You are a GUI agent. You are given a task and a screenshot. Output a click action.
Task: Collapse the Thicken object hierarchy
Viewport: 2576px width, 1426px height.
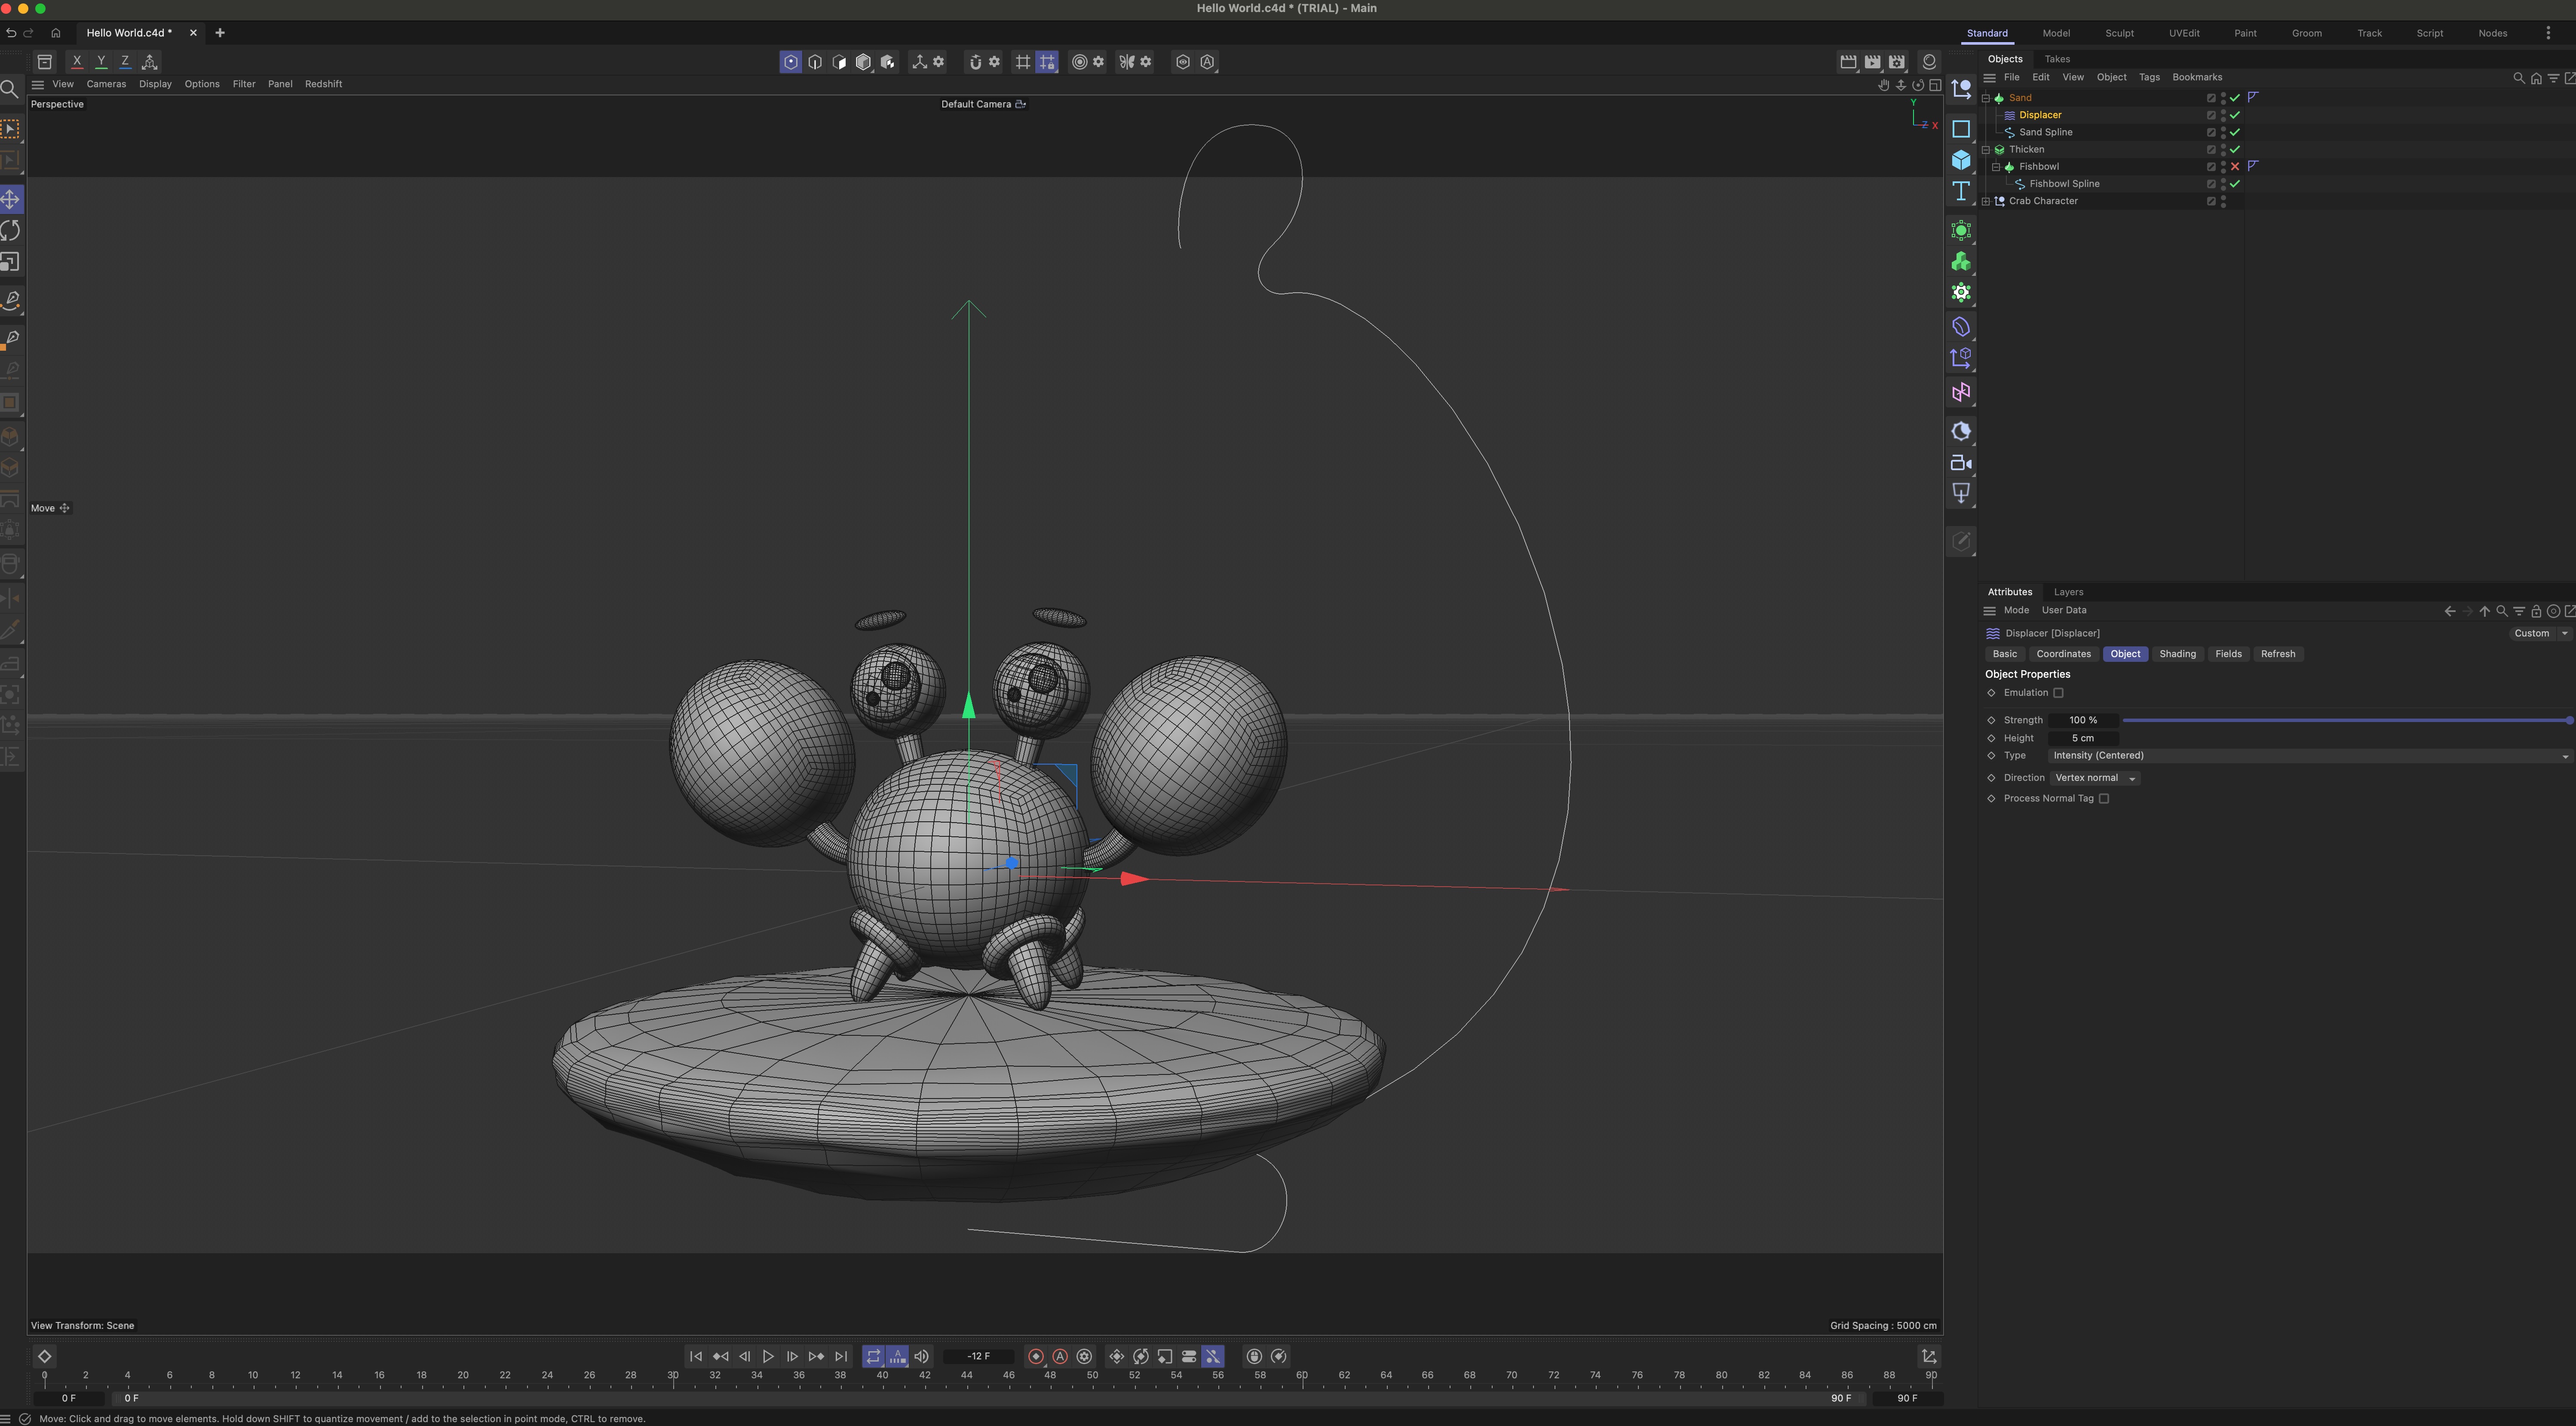[x=1986, y=150]
